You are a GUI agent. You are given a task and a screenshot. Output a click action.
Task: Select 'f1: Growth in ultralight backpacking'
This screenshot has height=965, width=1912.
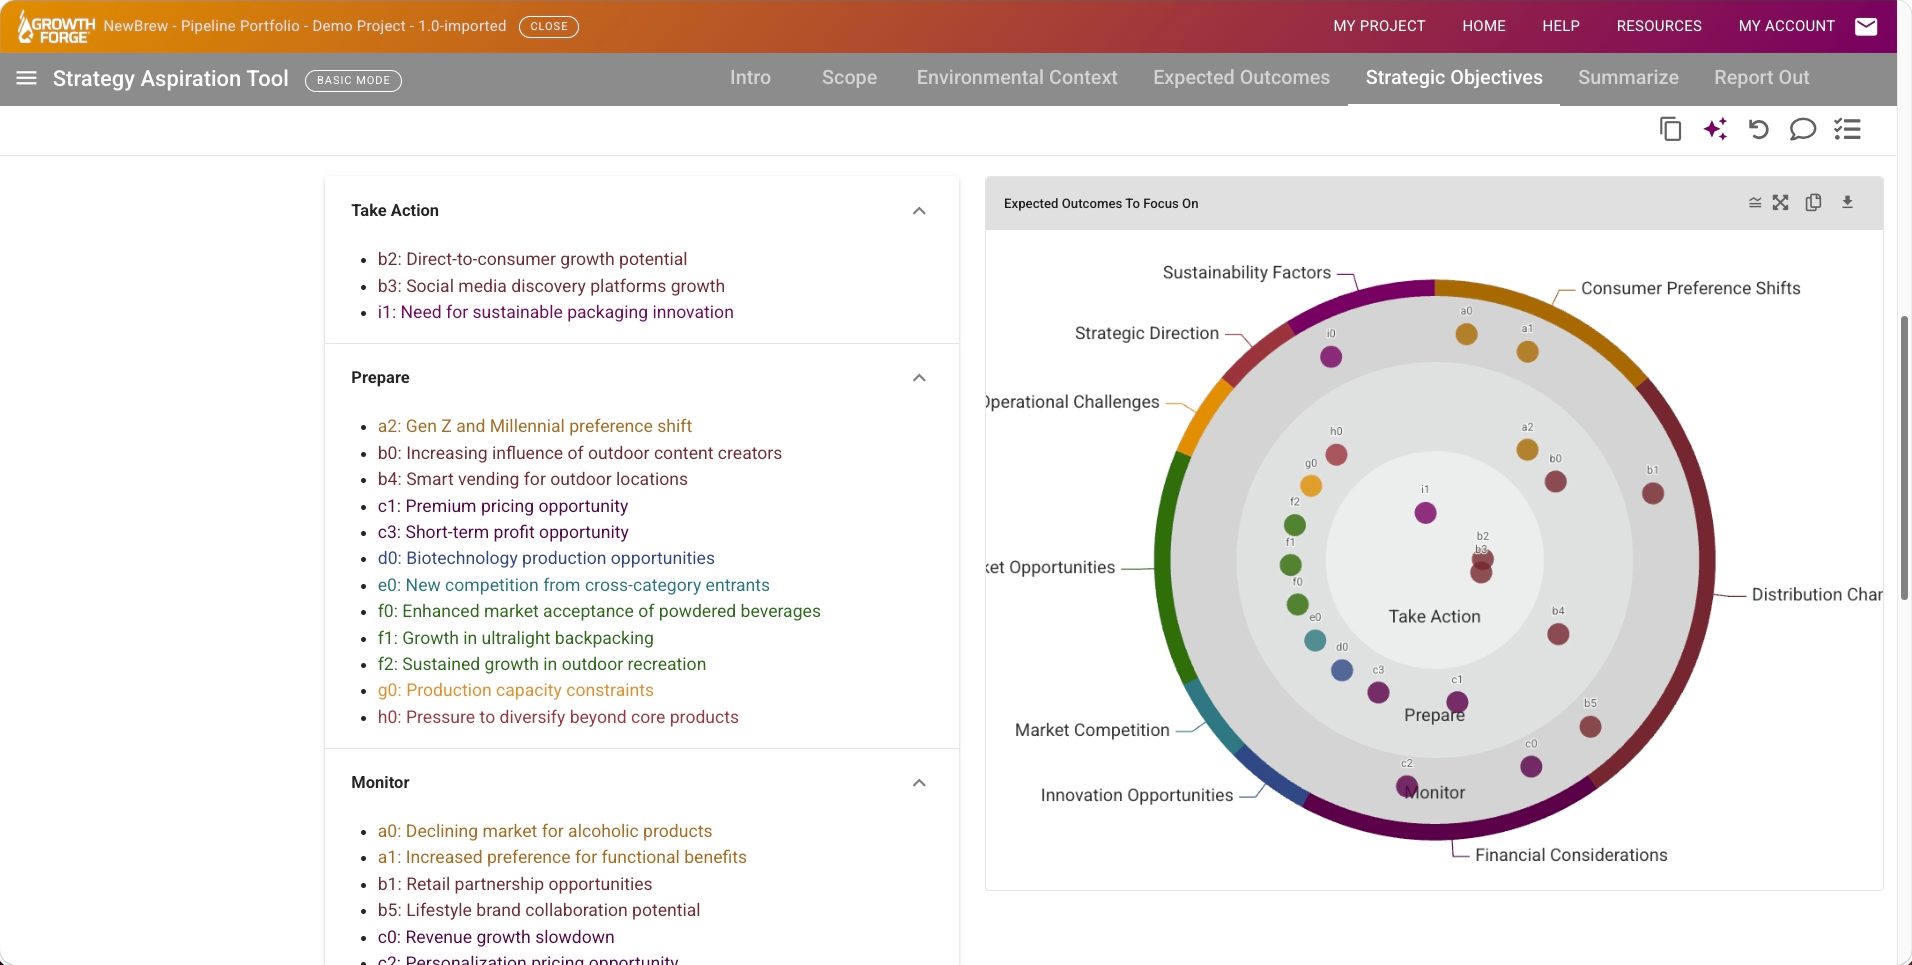point(515,638)
